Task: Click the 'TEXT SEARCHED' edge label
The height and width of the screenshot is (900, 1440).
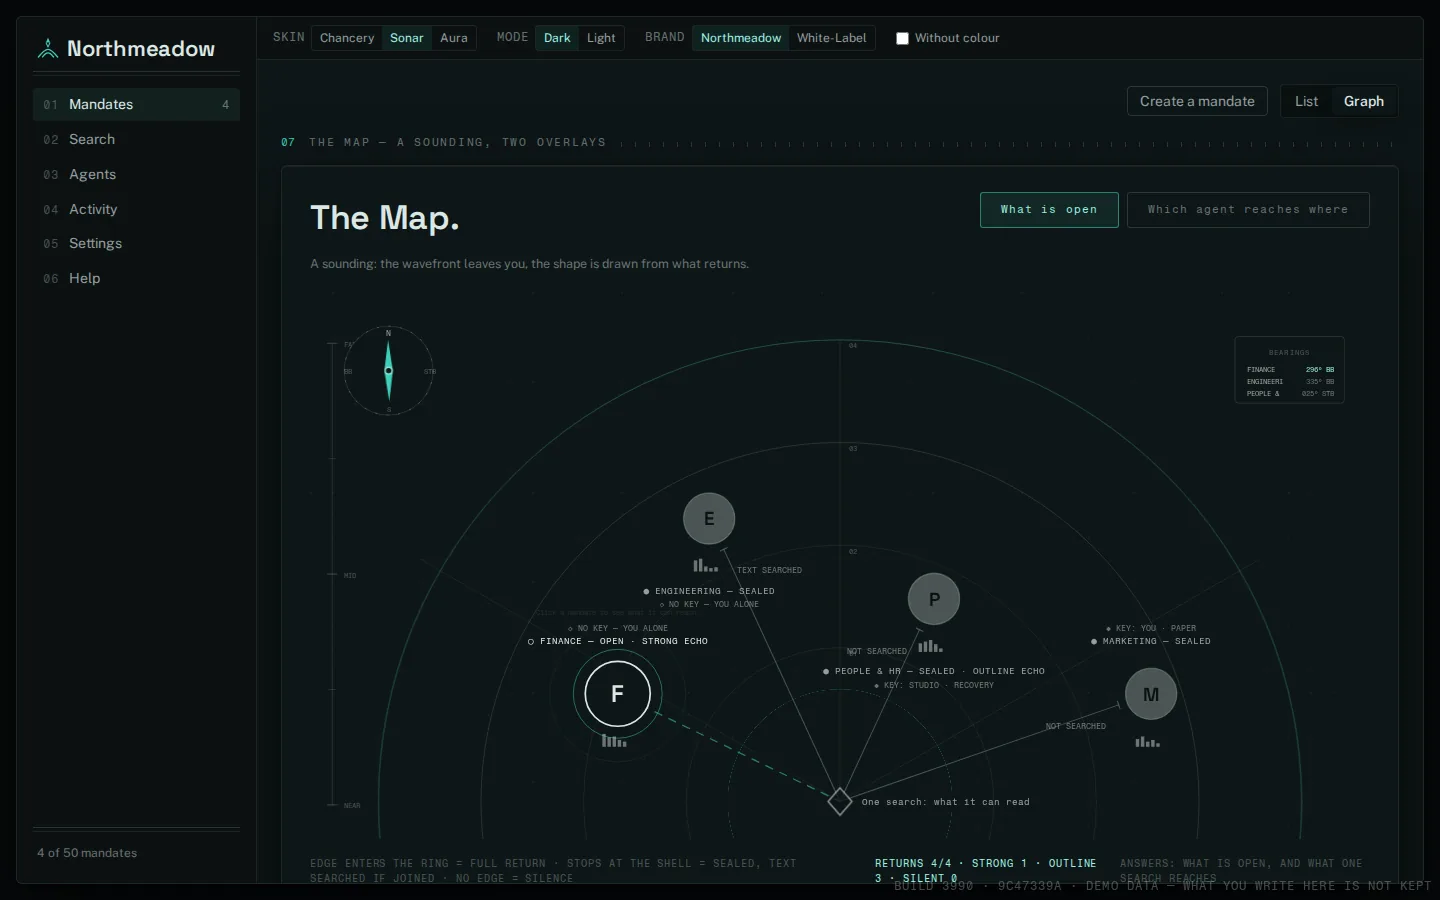Action: pyautogui.click(x=769, y=570)
